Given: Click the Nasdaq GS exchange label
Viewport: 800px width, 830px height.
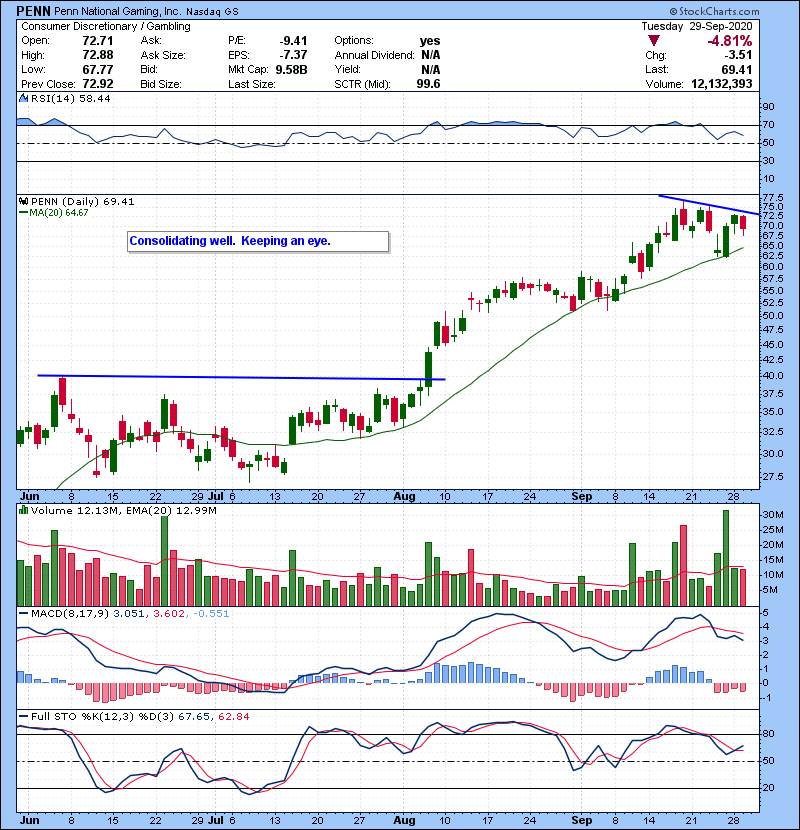Looking at the screenshot, I should tap(211, 11).
